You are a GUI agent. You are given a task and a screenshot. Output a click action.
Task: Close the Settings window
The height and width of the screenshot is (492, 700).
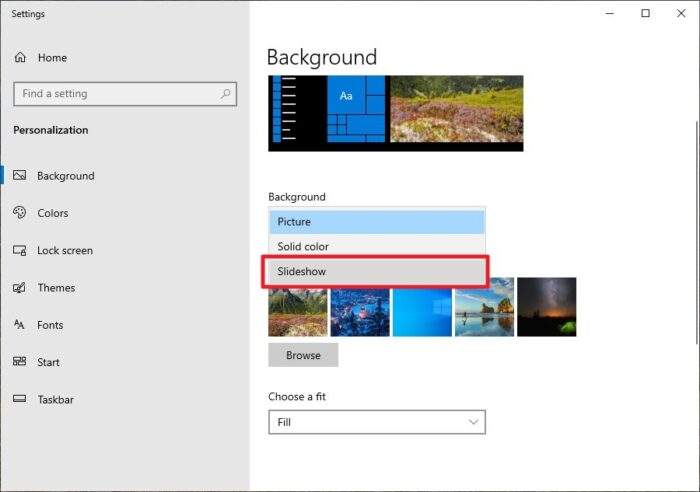pos(681,13)
